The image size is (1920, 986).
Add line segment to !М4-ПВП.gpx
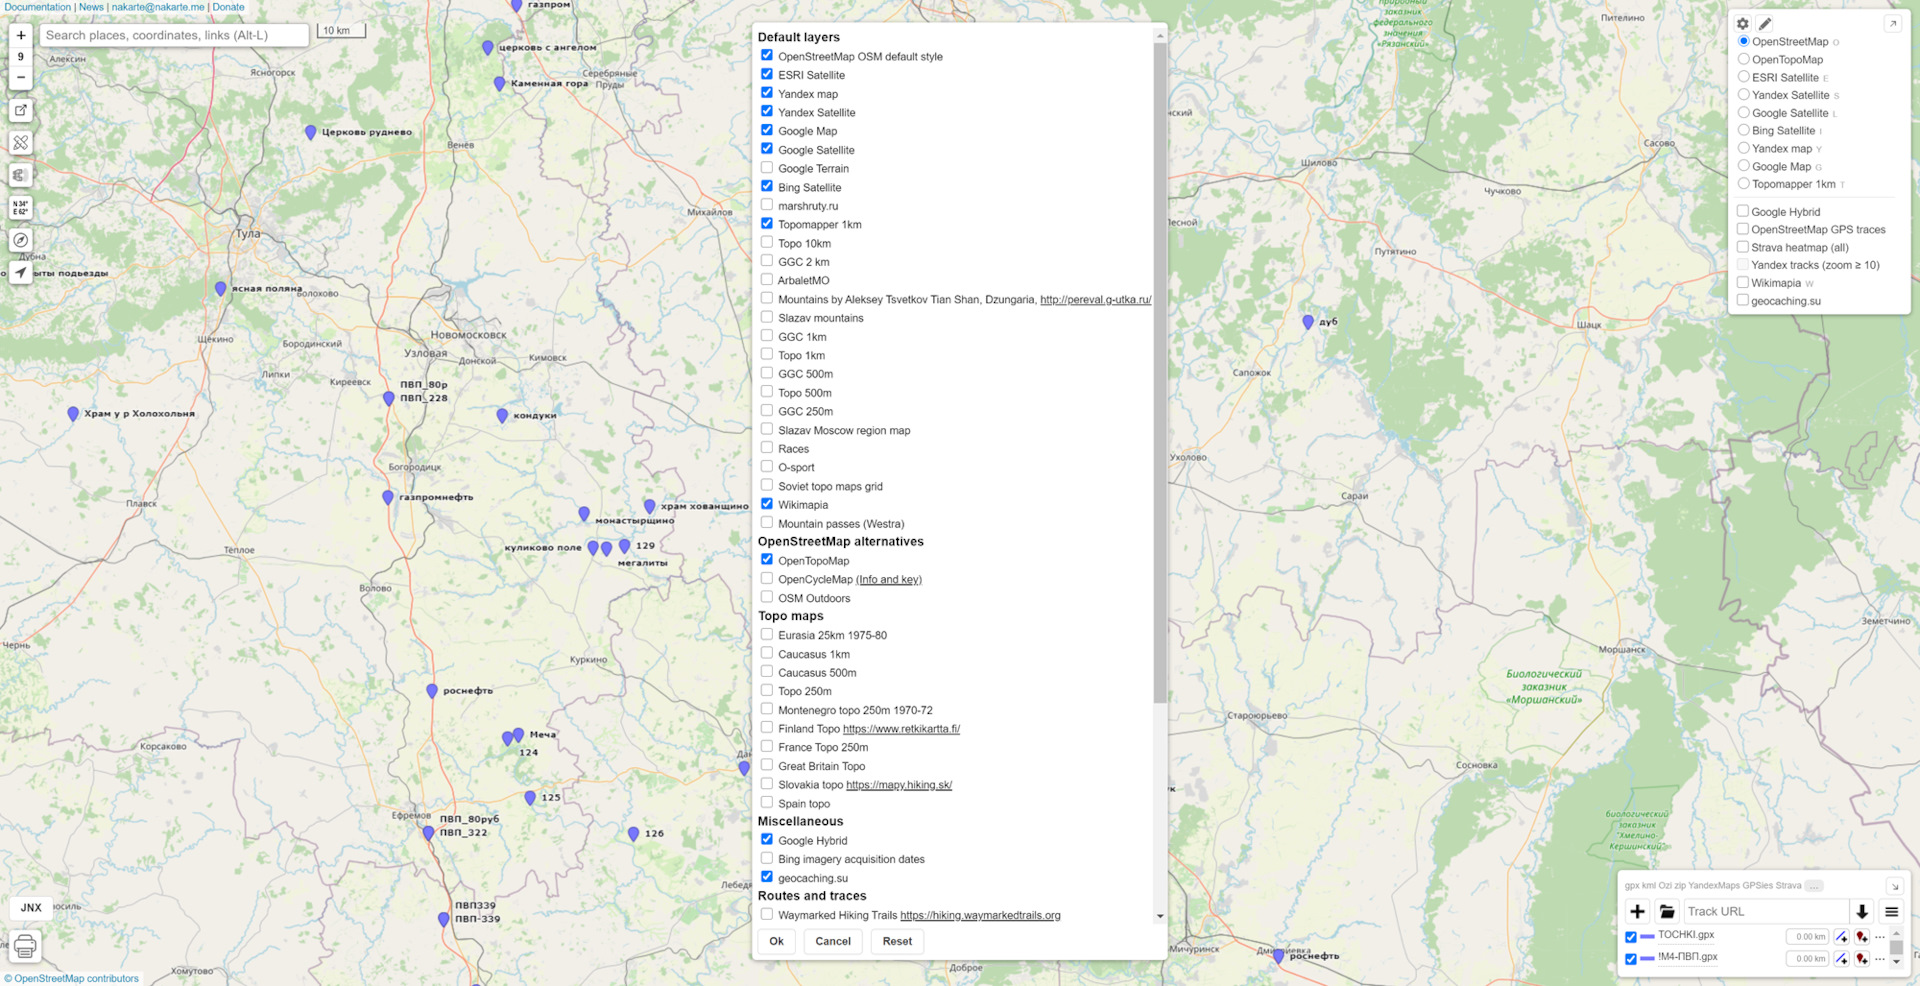1841,959
